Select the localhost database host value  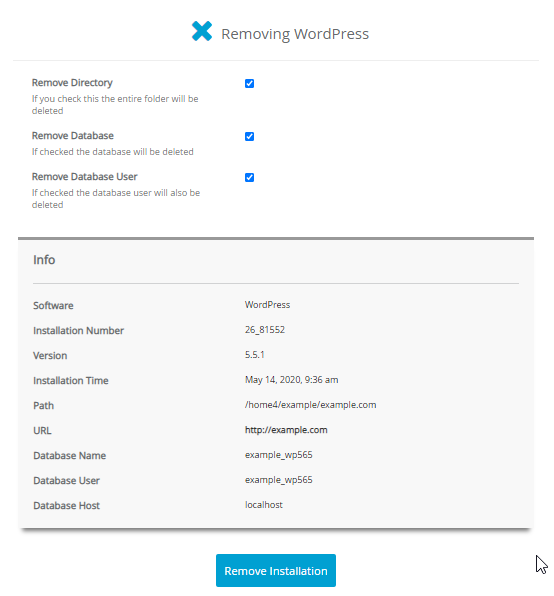coord(264,505)
